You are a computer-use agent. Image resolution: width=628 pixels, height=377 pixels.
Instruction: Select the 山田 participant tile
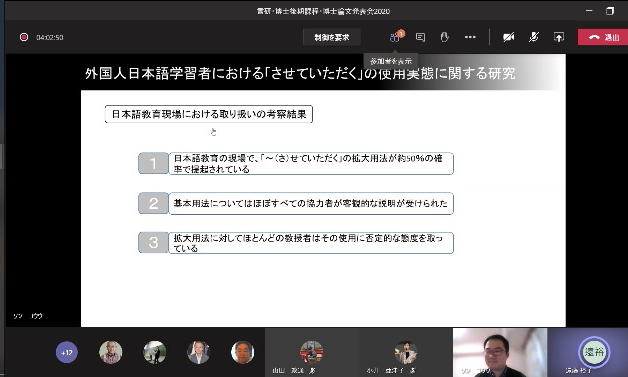tap(311, 353)
